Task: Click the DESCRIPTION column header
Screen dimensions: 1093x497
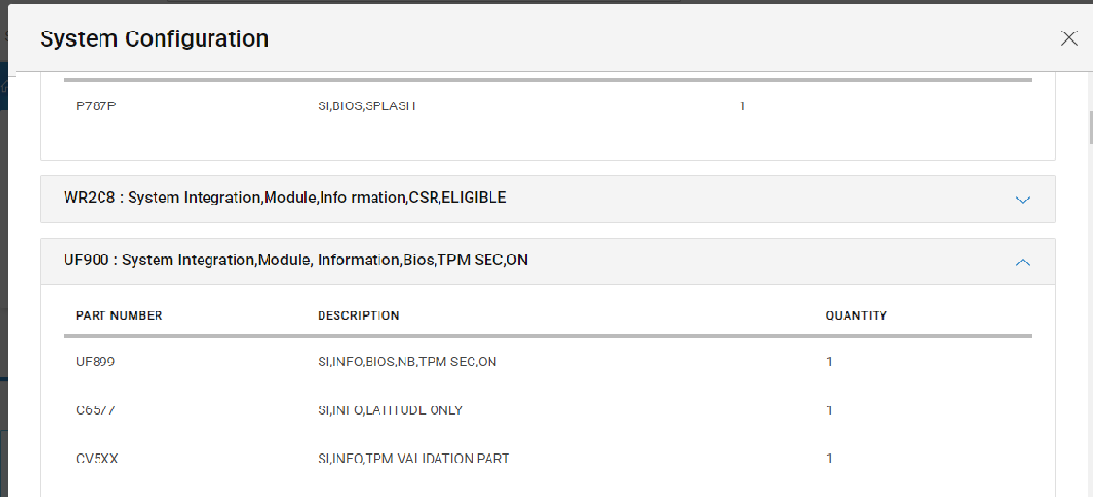Action: (x=358, y=316)
